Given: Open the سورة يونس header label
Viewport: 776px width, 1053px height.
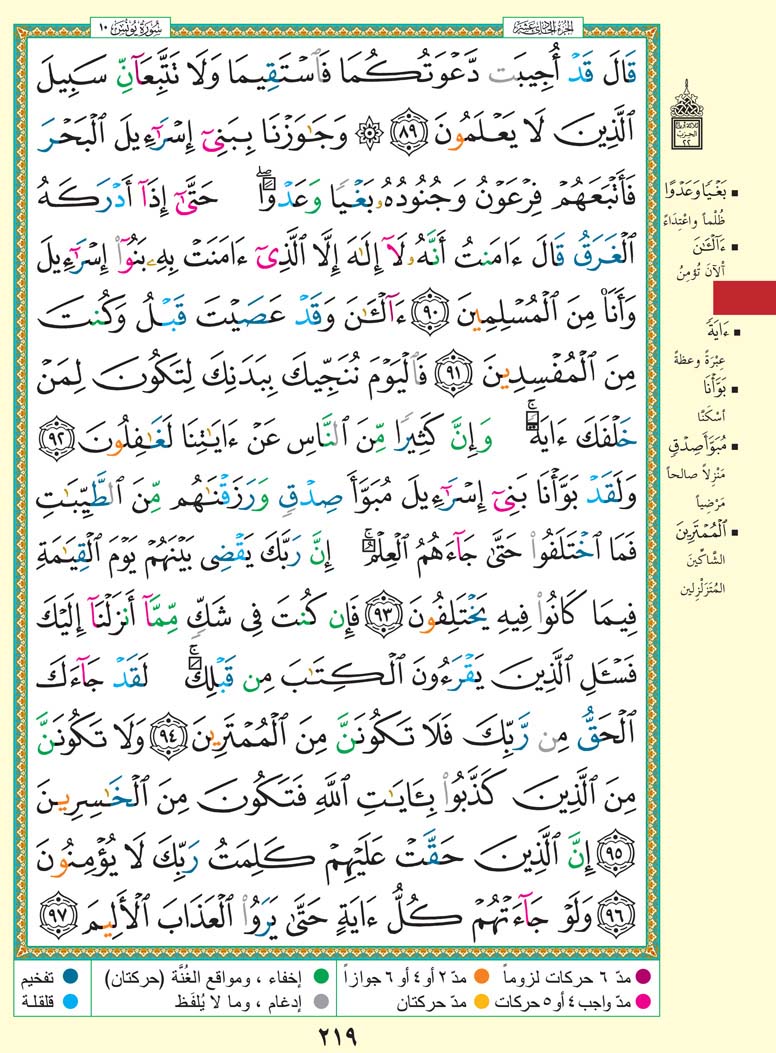Looking at the screenshot, I should (x=128, y=22).
